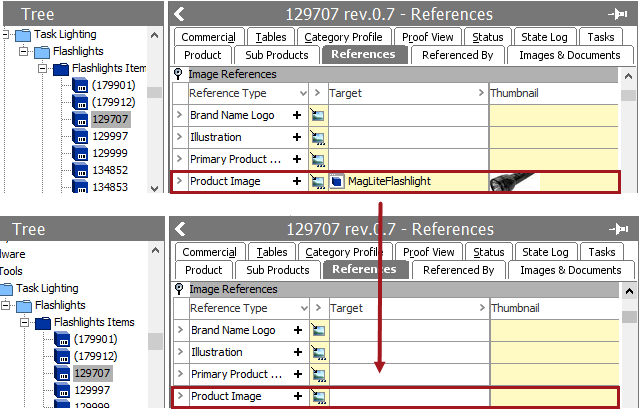Click Illustration image-link icon in upper window

click(318, 137)
